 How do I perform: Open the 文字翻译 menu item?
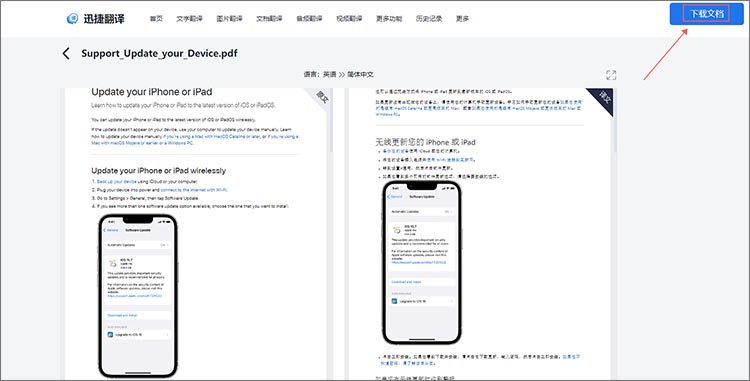tap(189, 19)
